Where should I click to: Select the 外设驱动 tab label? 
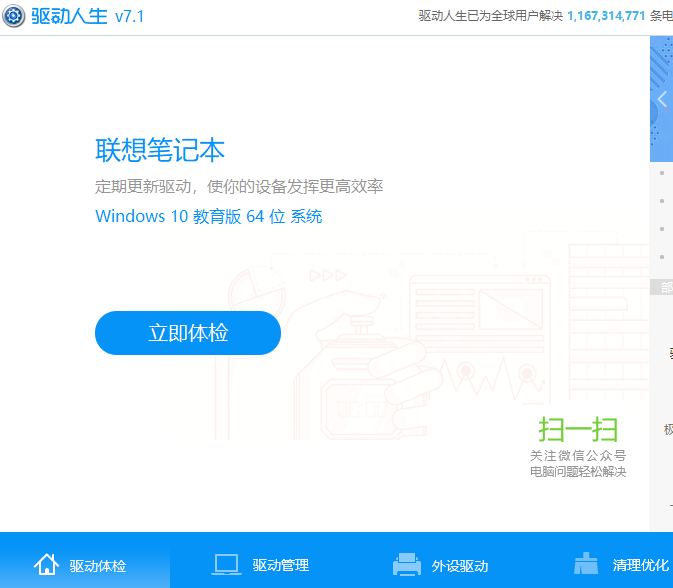460,566
